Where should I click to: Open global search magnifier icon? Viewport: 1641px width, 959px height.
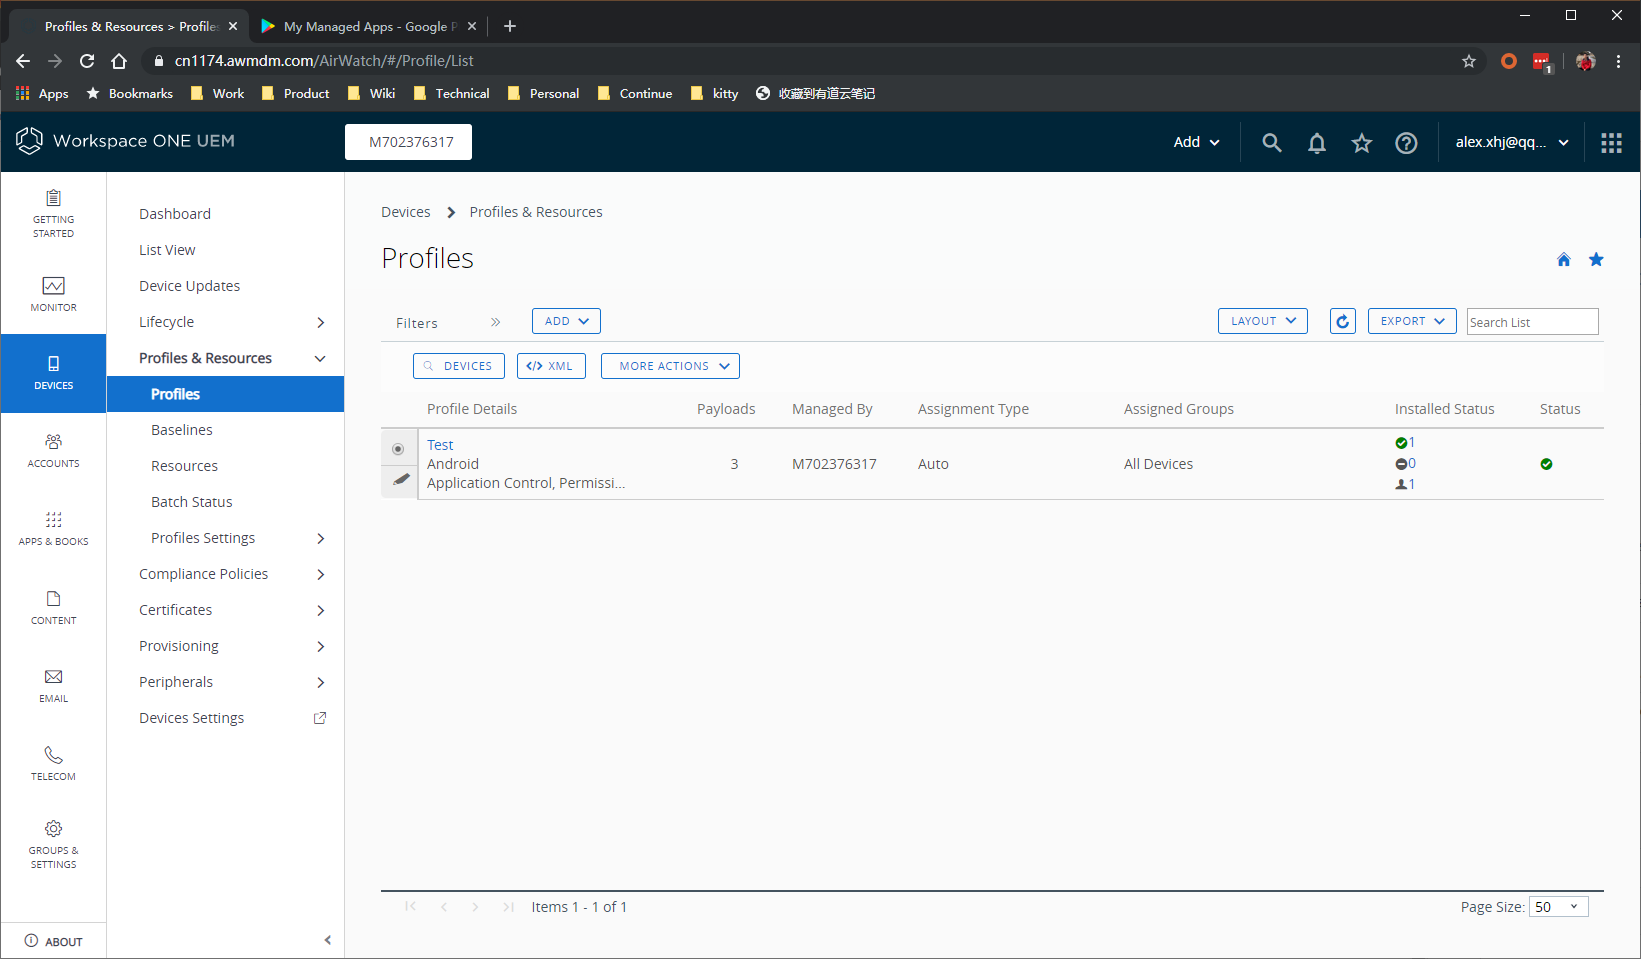pyautogui.click(x=1271, y=142)
